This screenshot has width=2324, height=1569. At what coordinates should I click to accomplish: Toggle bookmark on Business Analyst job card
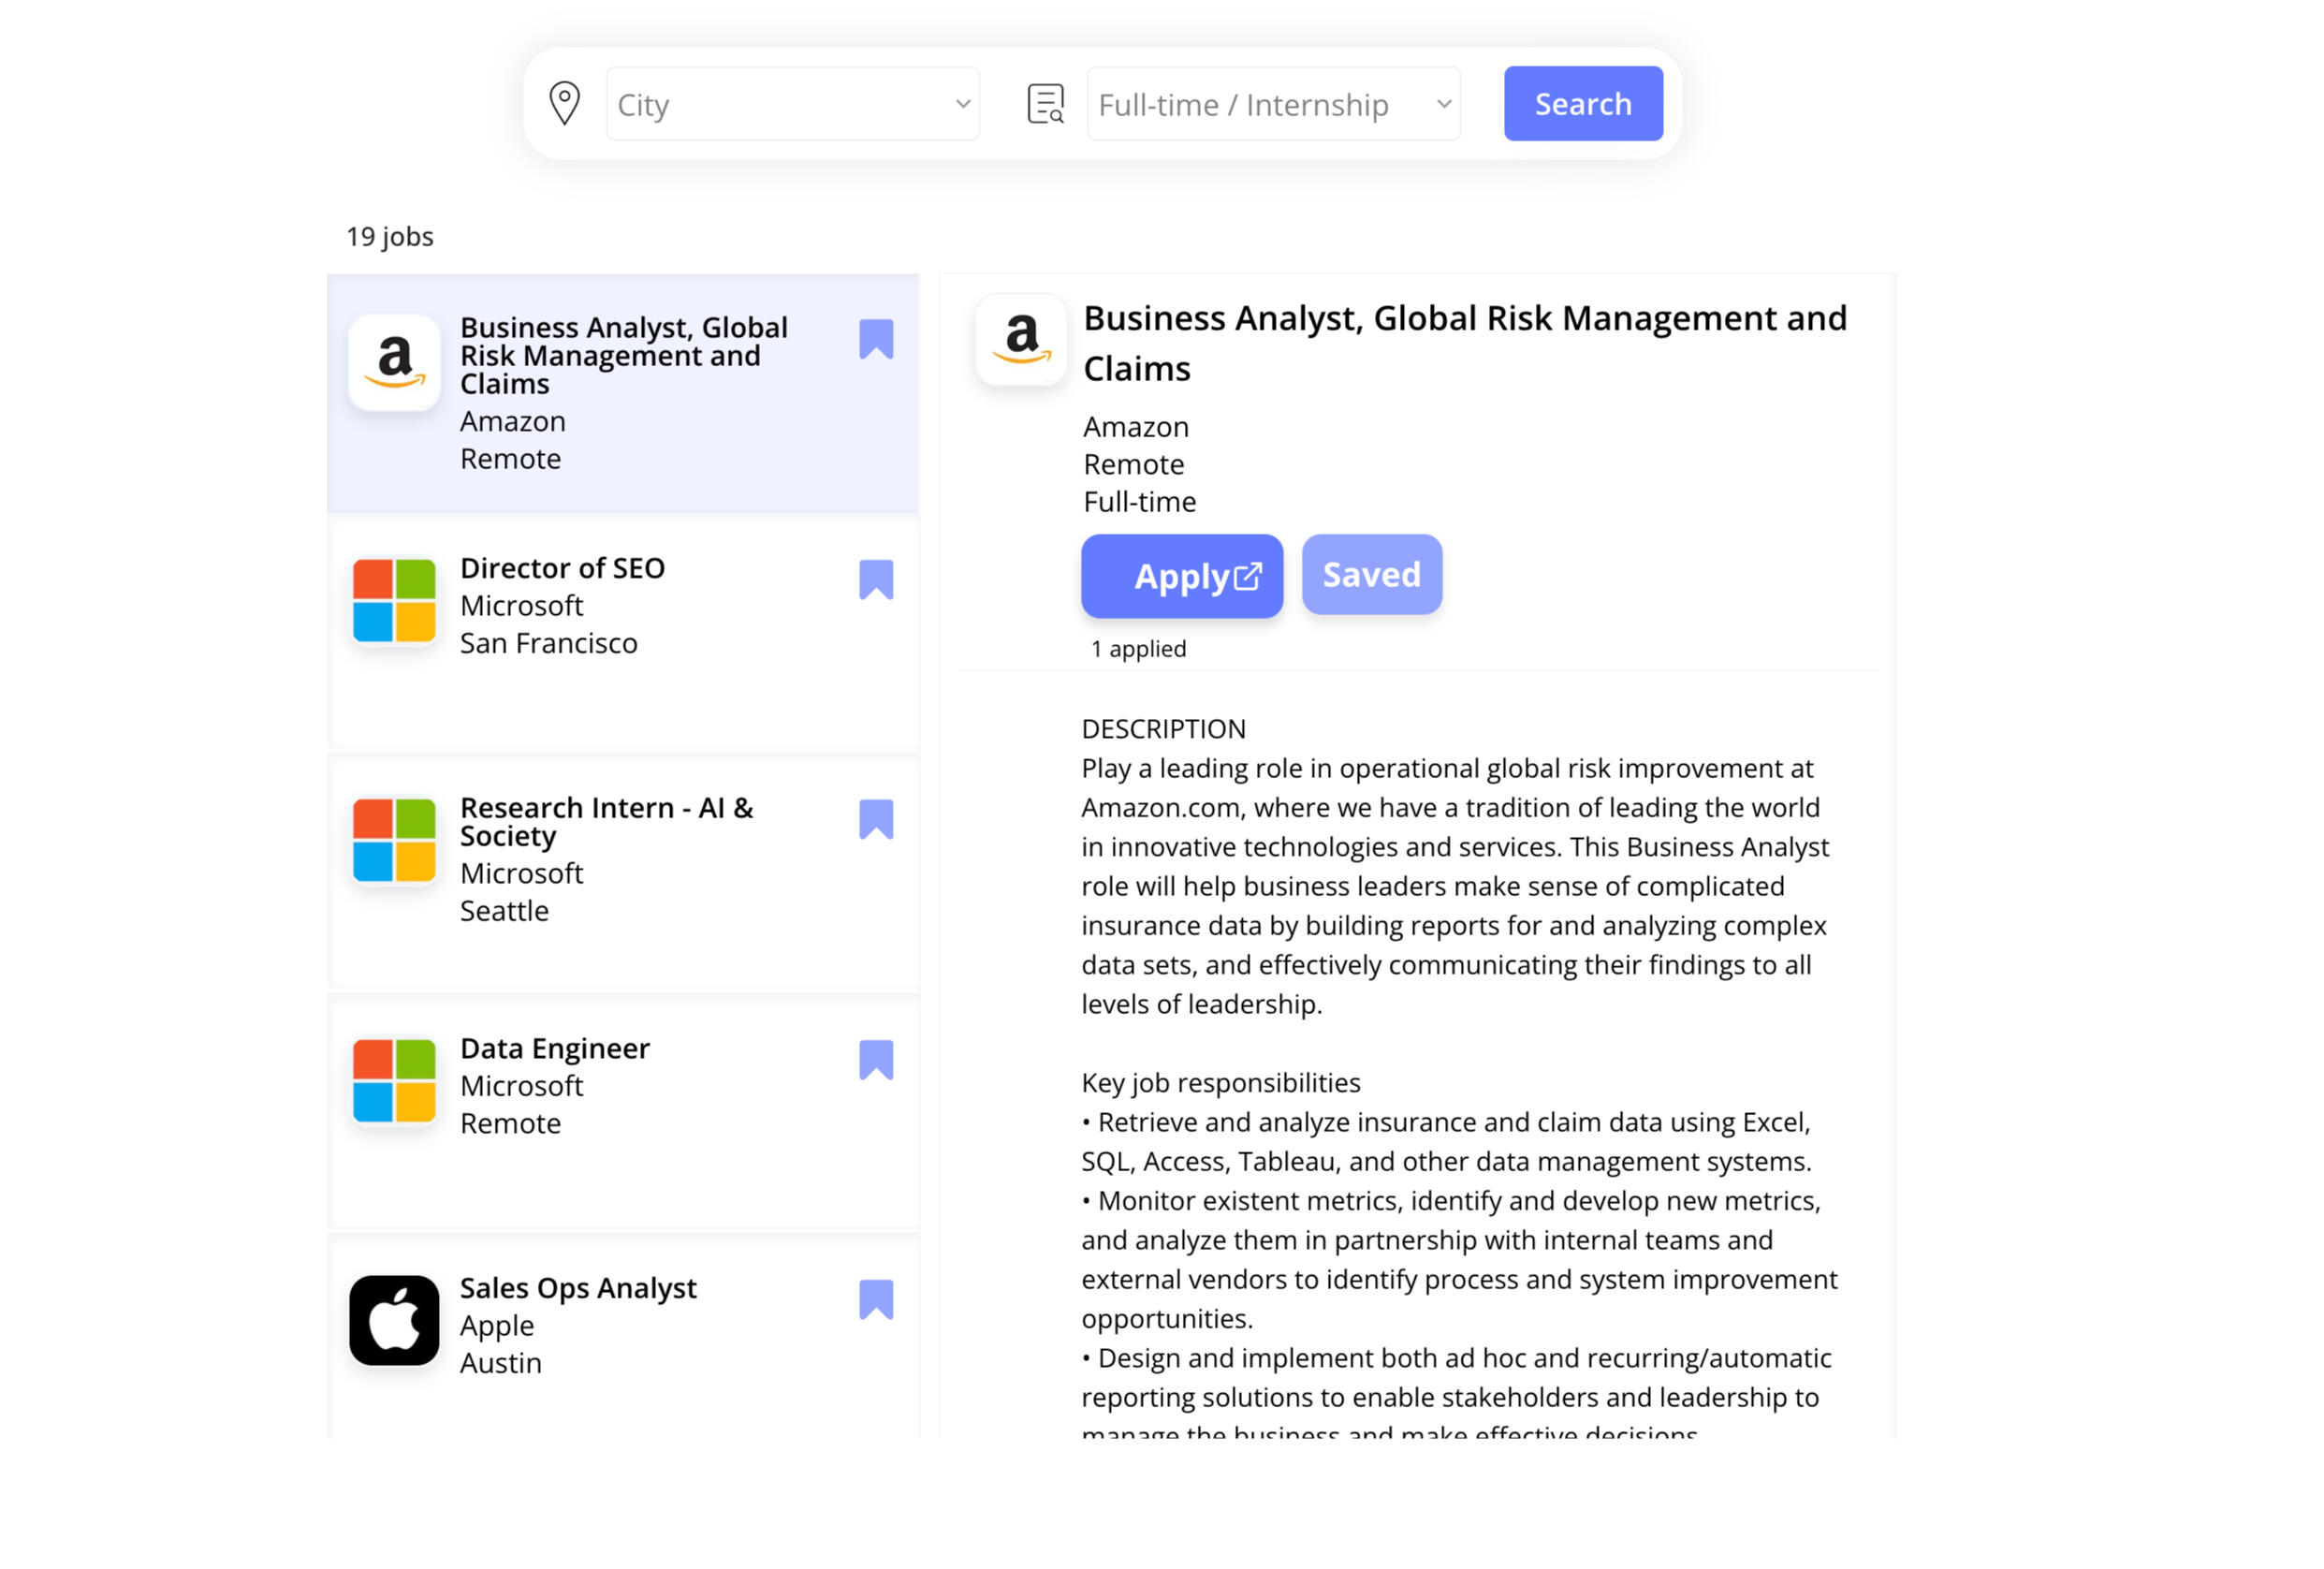pos(876,340)
